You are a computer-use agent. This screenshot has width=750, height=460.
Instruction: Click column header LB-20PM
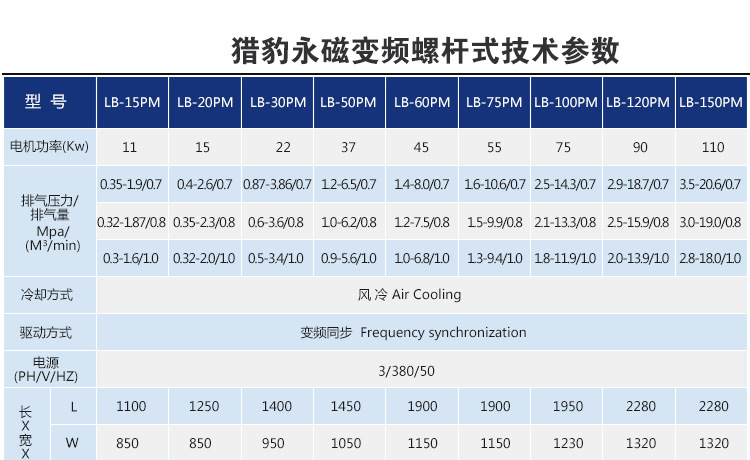pyautogui.click(x=205, y=102)
